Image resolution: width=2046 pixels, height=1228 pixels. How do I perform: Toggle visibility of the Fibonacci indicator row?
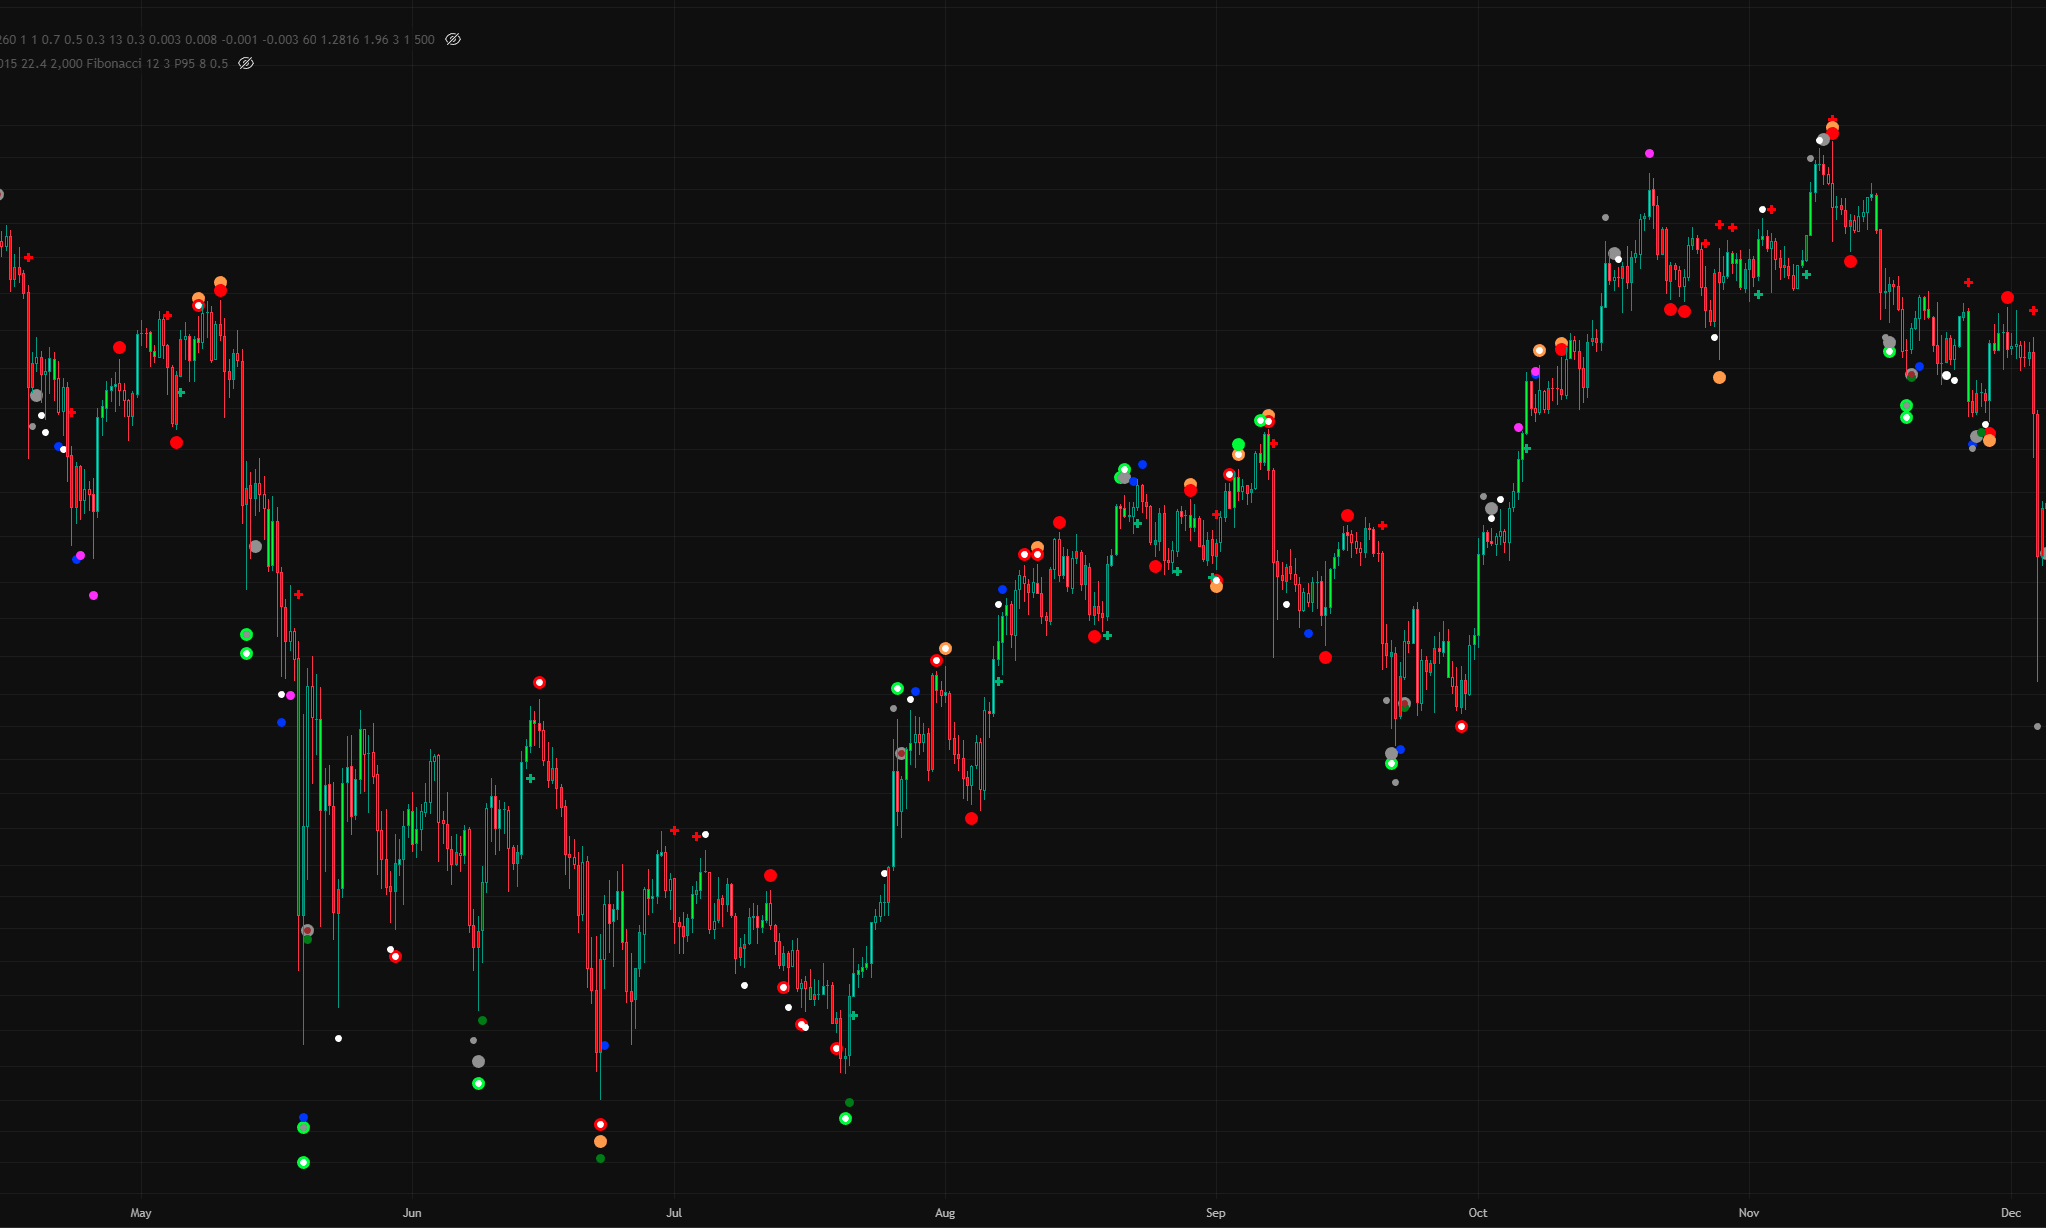pos(246,64)
